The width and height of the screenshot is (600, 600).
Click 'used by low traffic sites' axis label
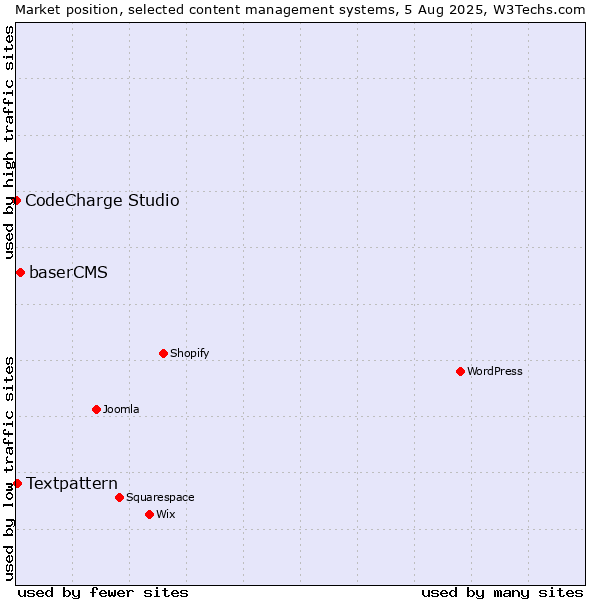pyautogui.click(x=8, y=469)
